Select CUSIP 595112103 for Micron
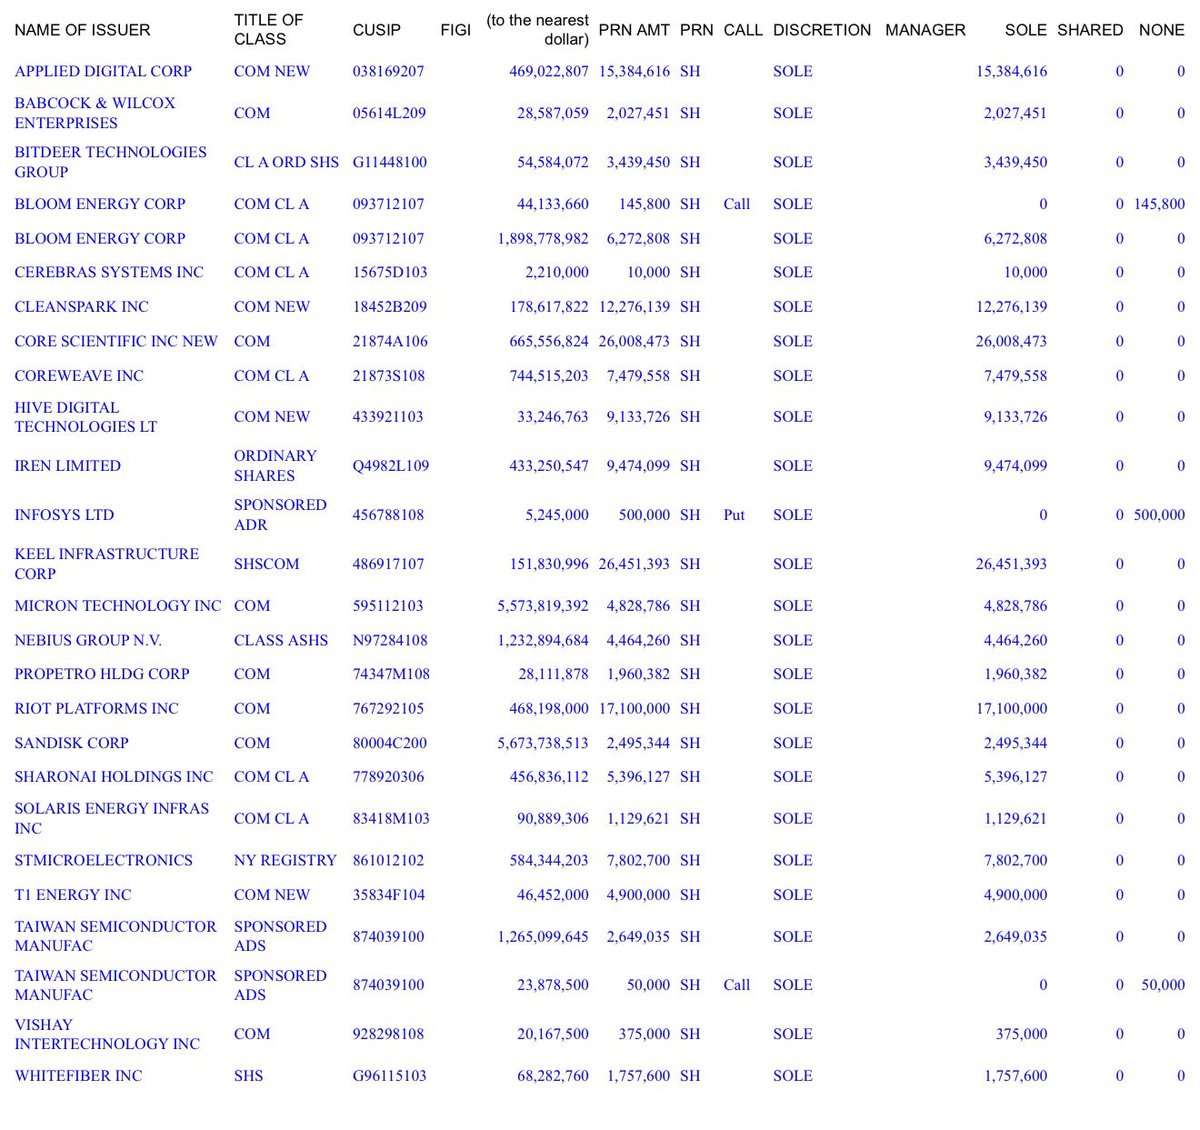This screenshot has height=1130, width=1200. click(x=389, y=606)
